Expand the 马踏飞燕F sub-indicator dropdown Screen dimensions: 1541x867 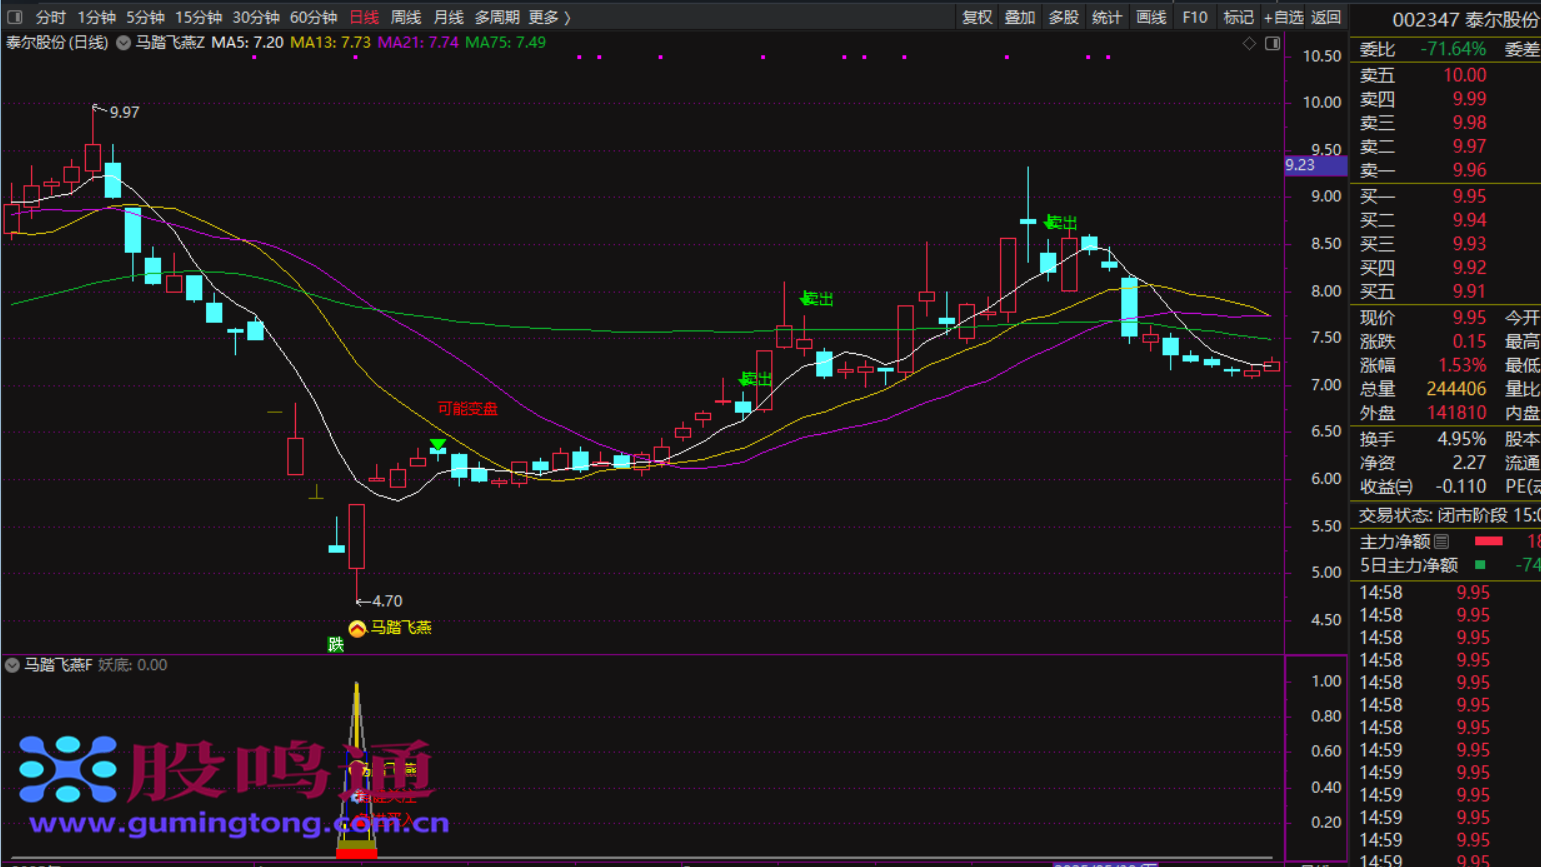[12, 665]
